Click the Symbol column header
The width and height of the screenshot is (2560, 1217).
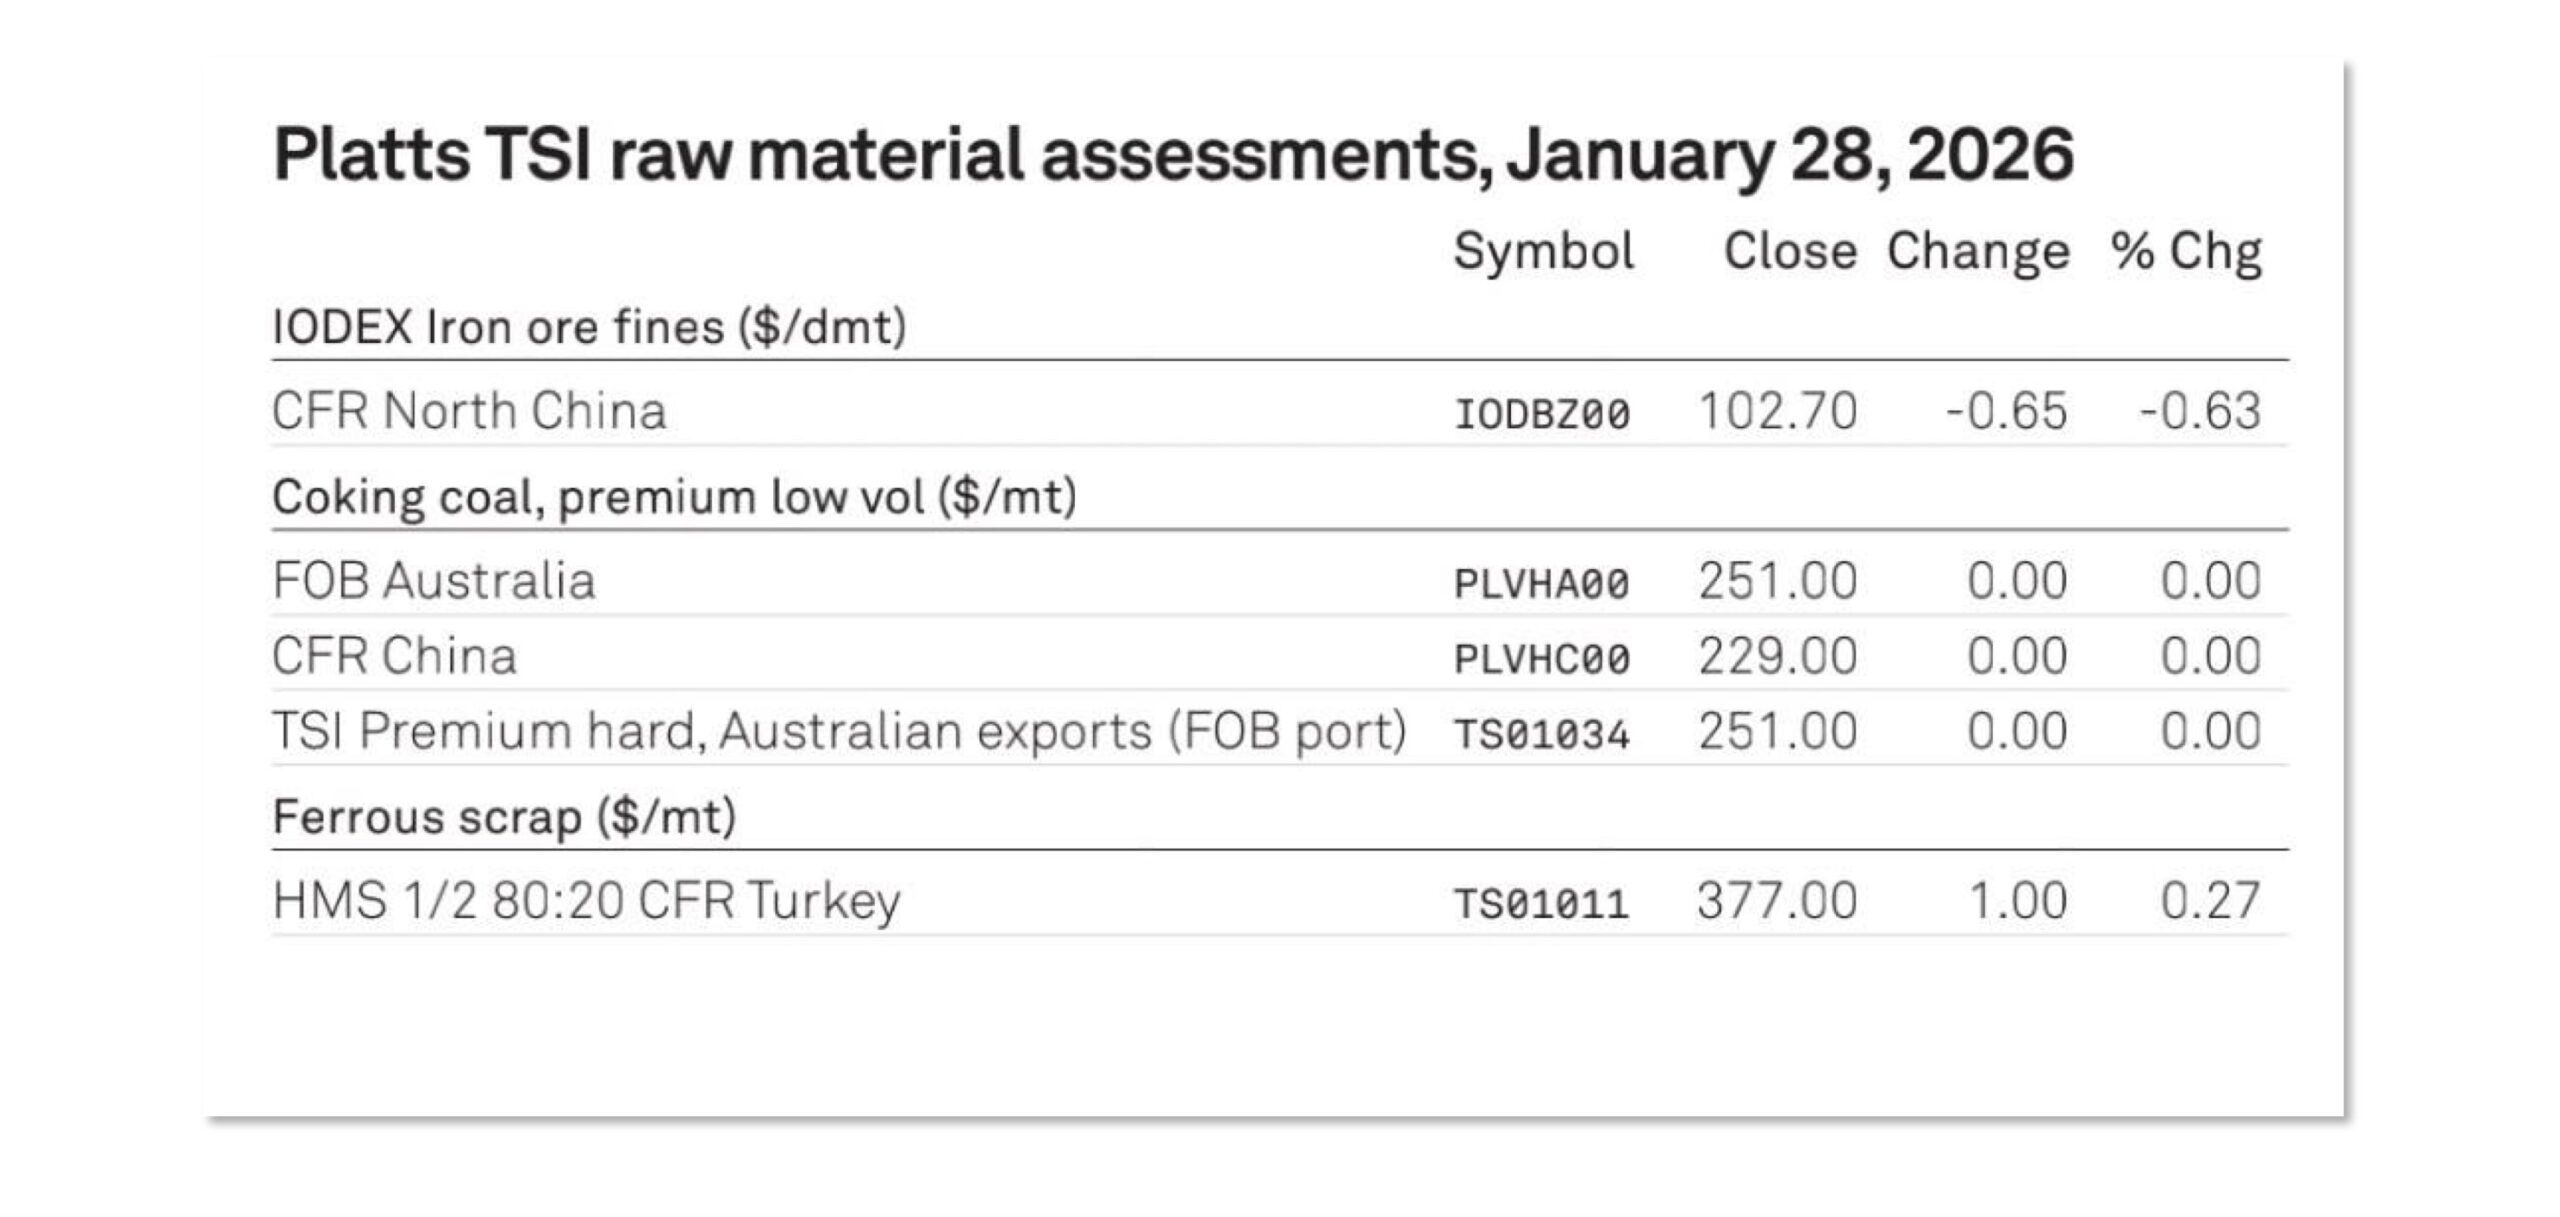pos(1543,250)
